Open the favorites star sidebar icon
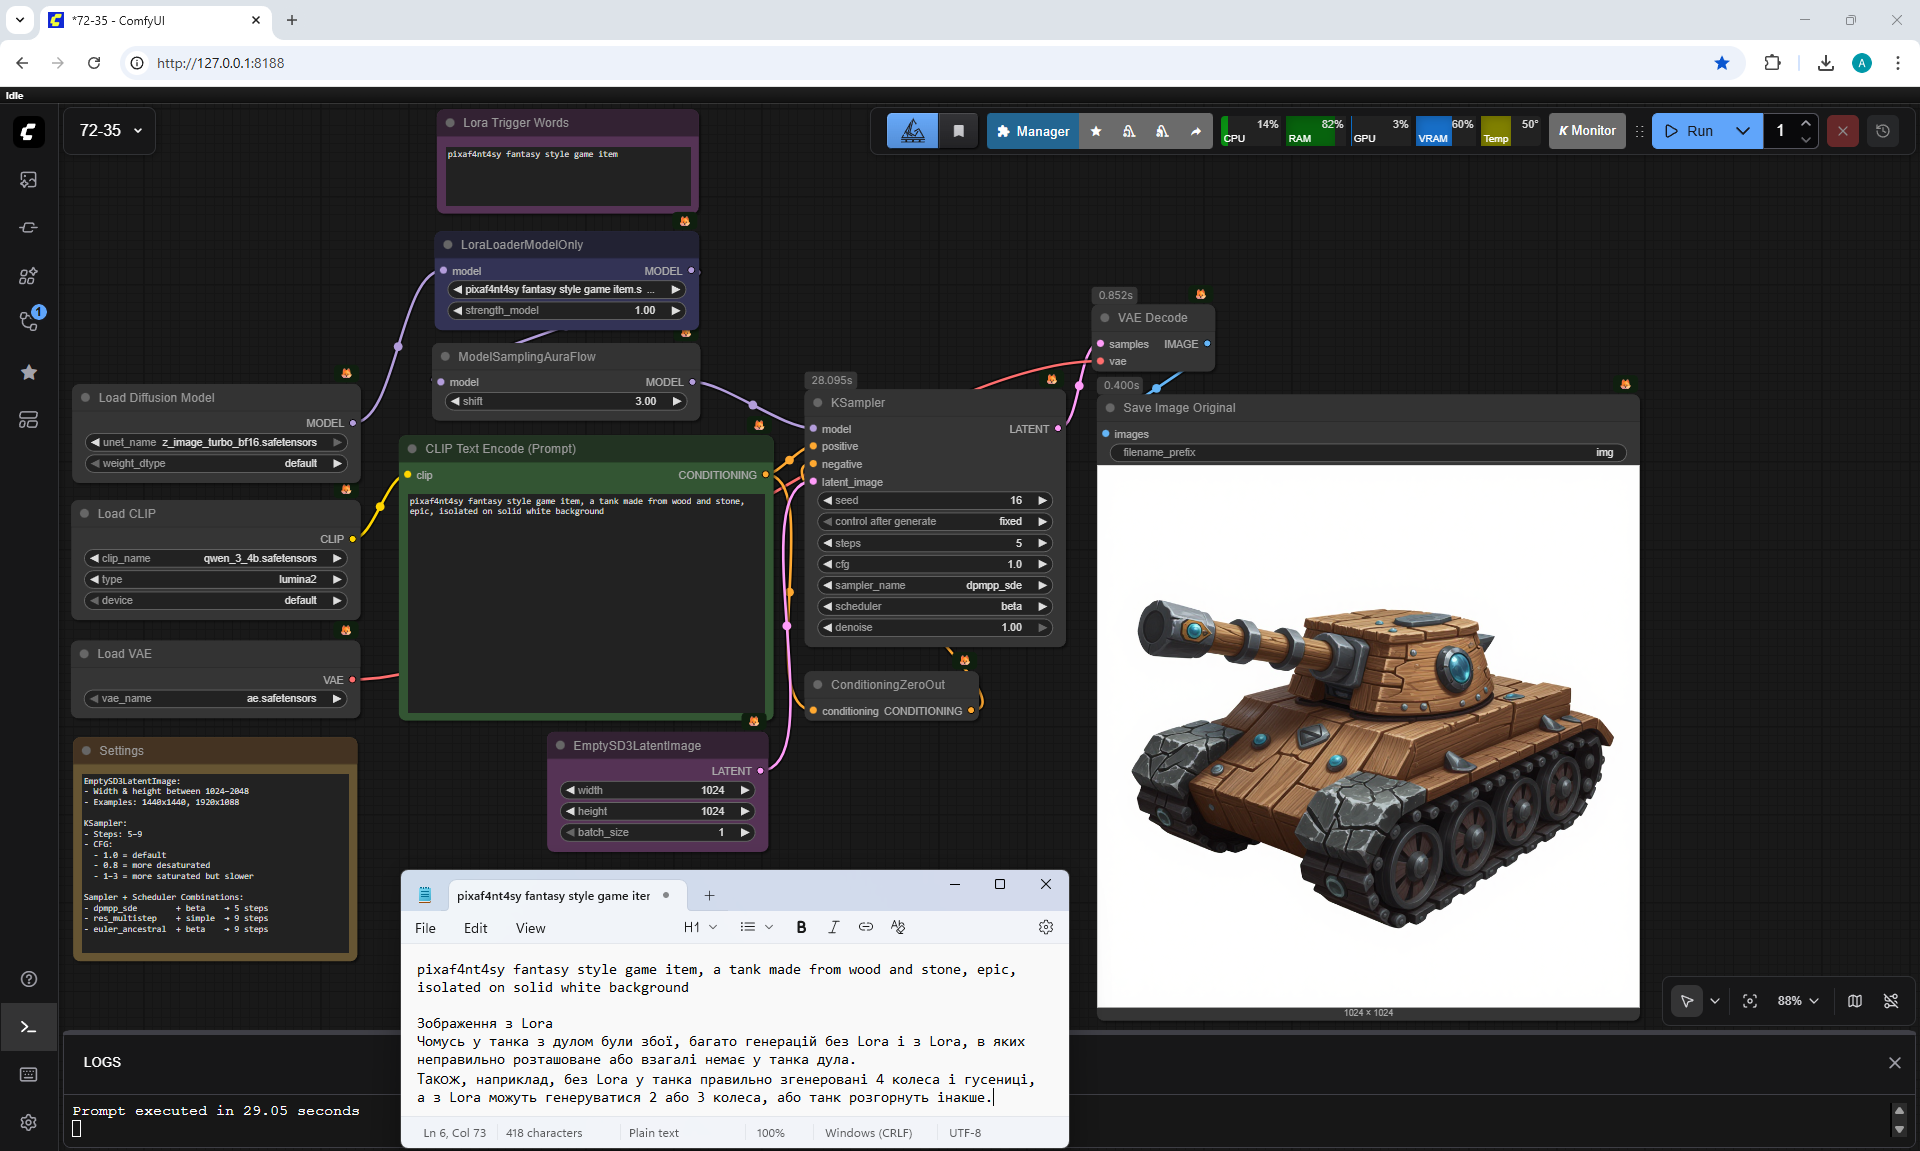The height and width of the screenshot is (1151, 1920). (28, 372)
